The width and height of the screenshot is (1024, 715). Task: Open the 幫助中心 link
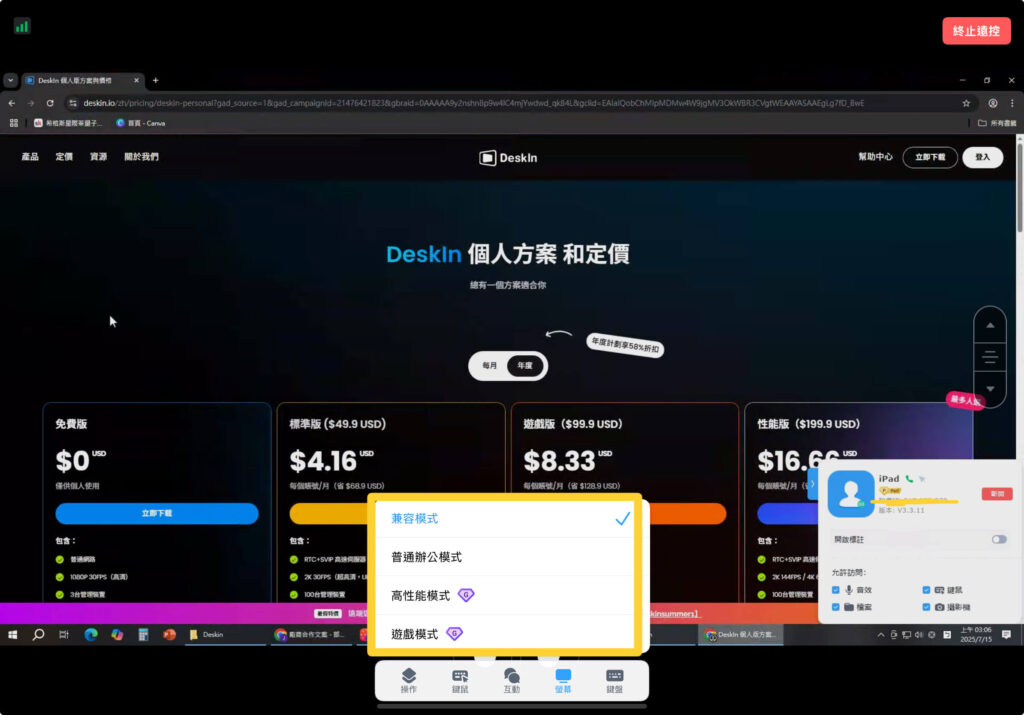coord(875,157)
